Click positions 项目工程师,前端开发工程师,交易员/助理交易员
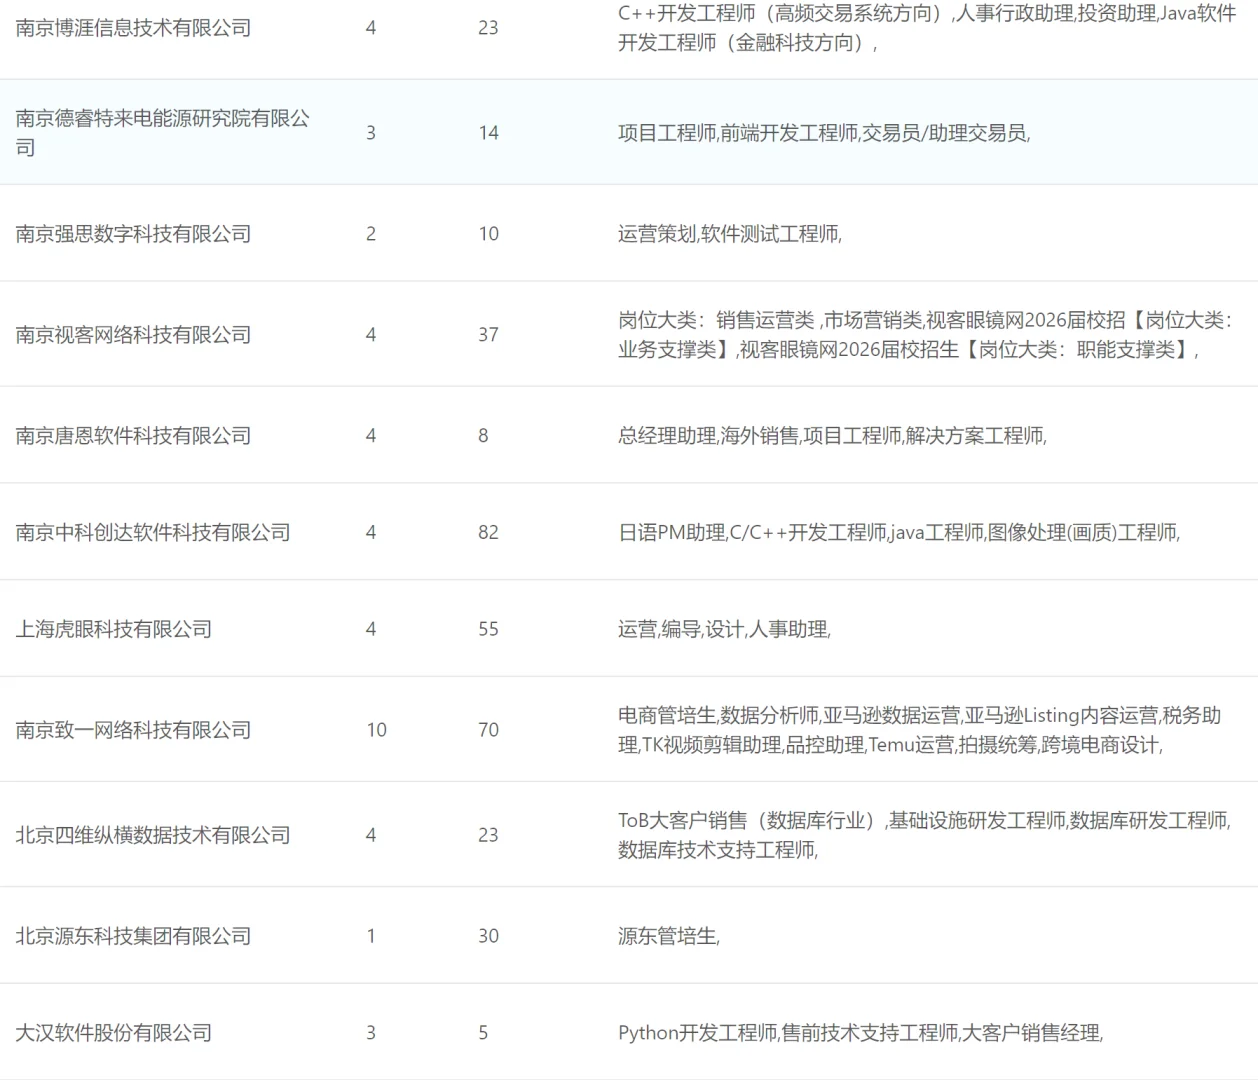Viewport: 1258px width, 1080px height. [x=824, y=133]
